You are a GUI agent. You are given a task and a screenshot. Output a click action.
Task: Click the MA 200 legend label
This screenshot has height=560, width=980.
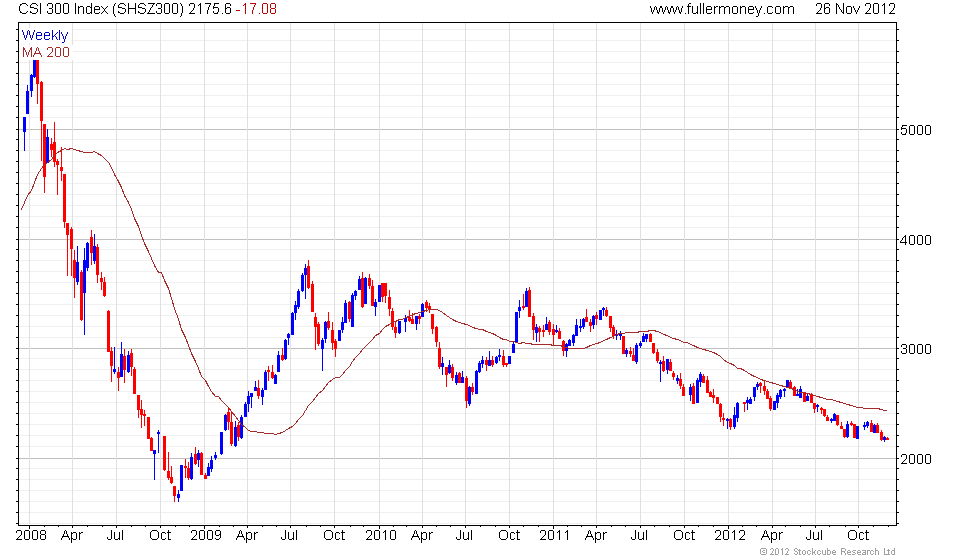46,52
